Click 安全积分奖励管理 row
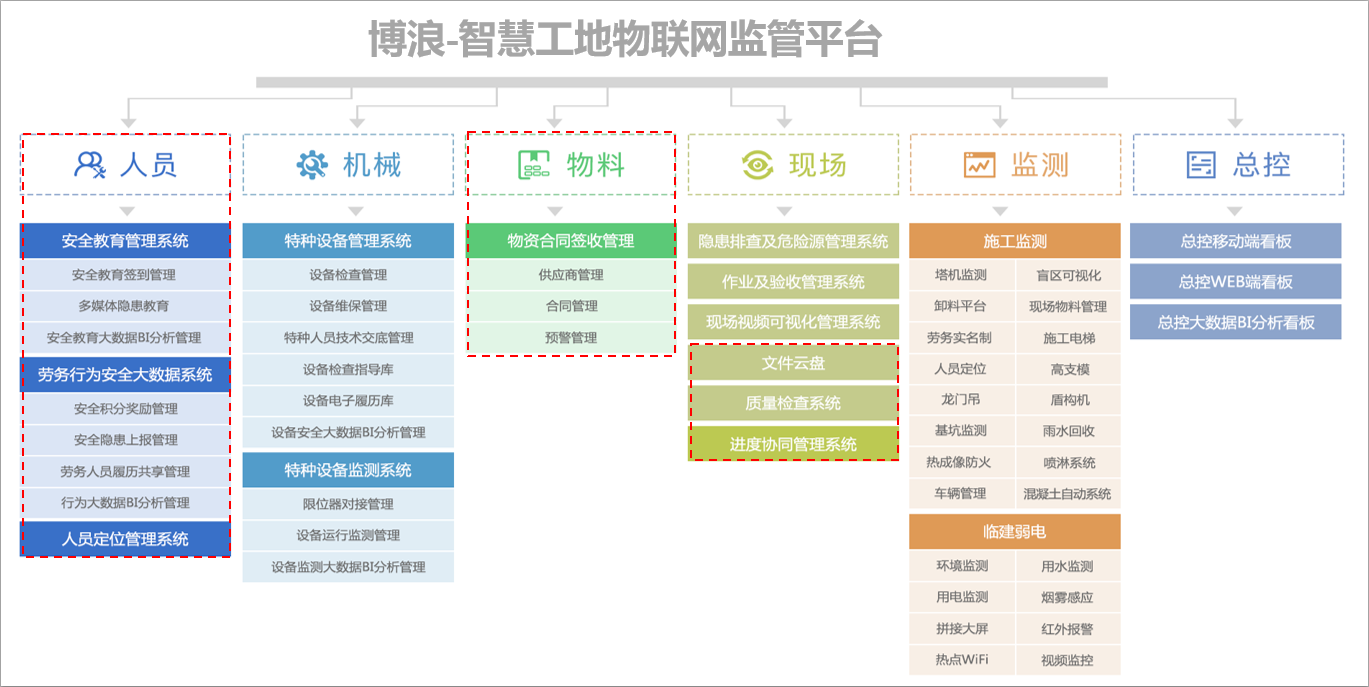Viewport: 1369px width, 687px height. [x=125, y=409]
